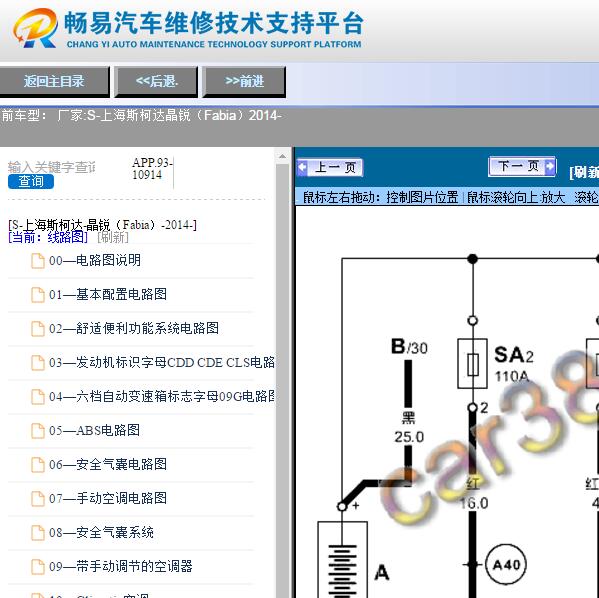Refresh the diagram using the 刷新 link in the blue header
Screen dimensions: 599x598
tap(584, 172)
